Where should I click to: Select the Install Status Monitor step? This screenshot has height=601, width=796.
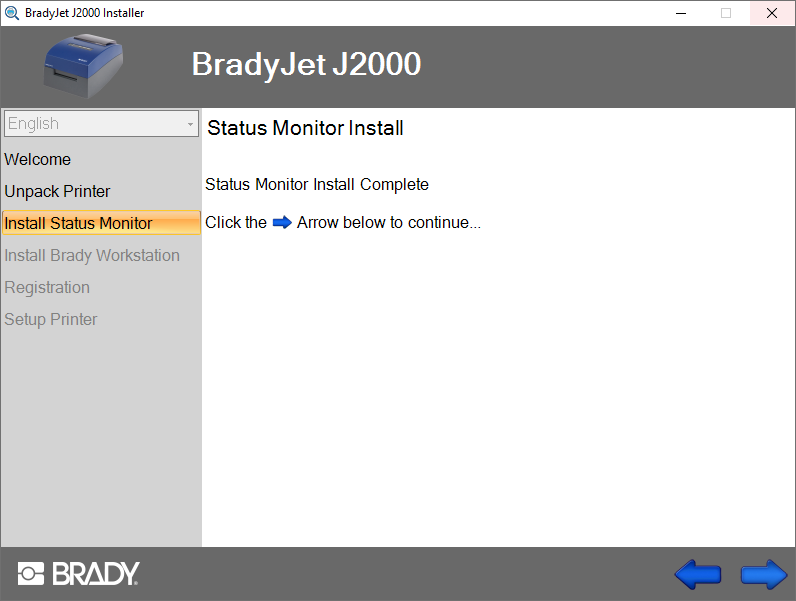(102, 223)
